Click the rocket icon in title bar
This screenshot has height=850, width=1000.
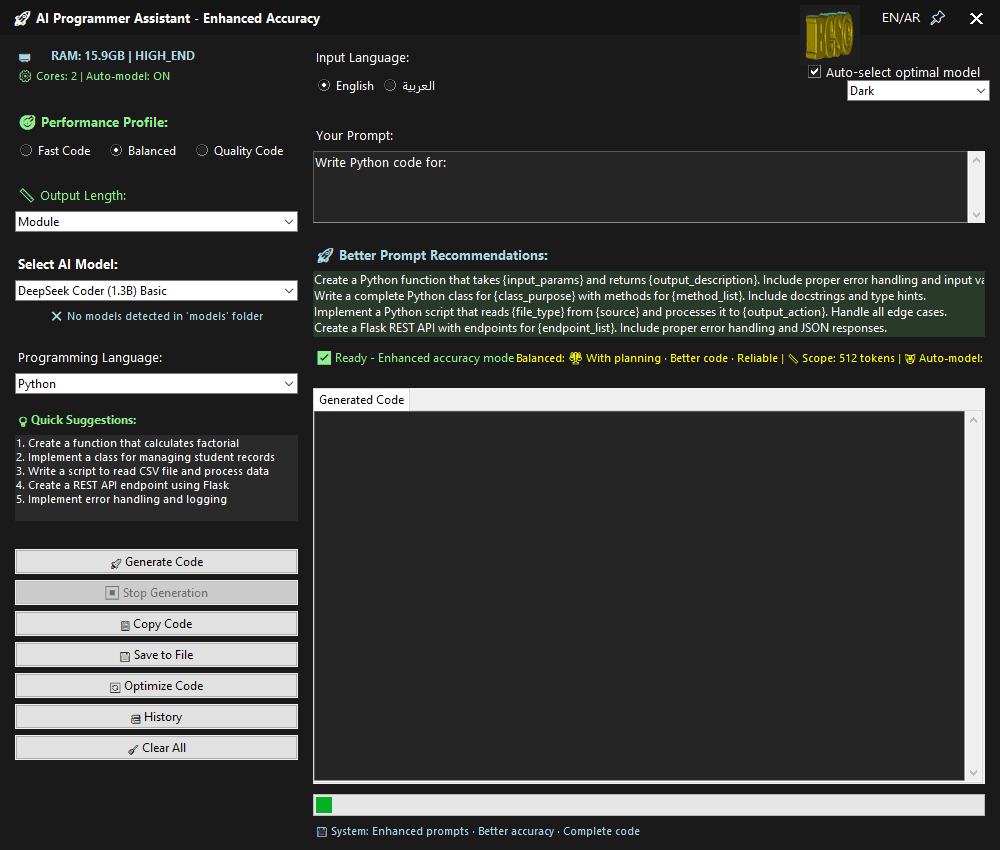coord(22,19)
